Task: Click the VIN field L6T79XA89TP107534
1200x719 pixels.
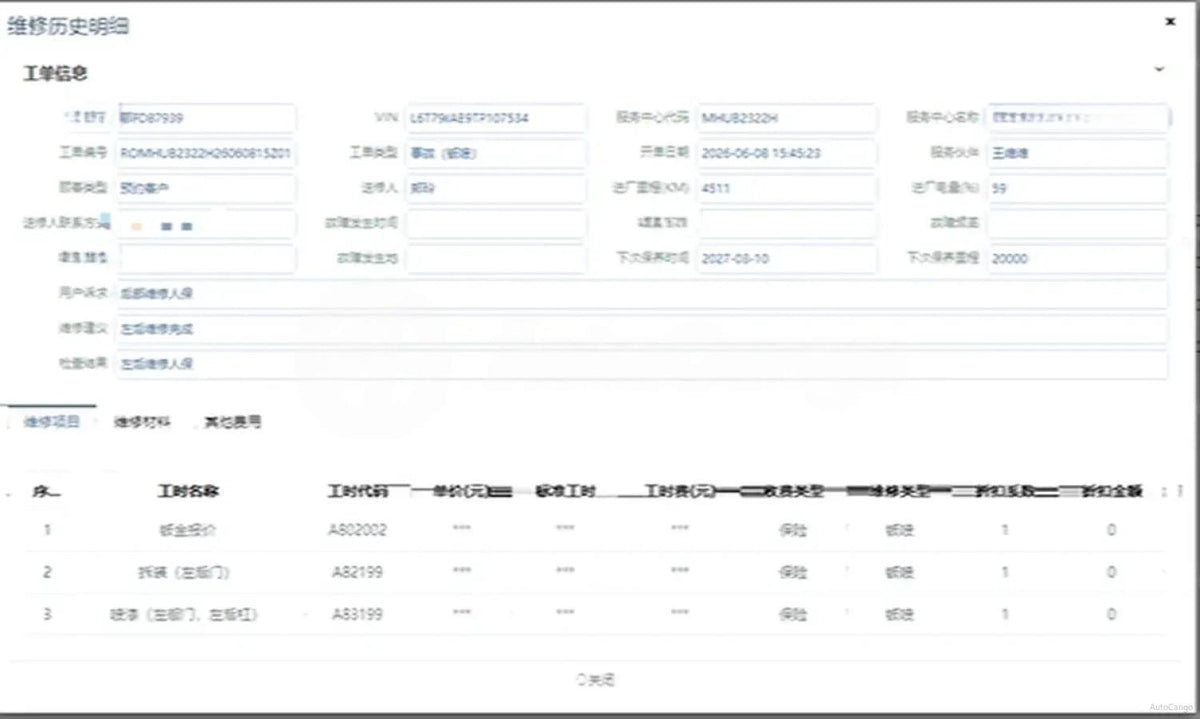Action: pyautogui.click(x=496, y=118)
